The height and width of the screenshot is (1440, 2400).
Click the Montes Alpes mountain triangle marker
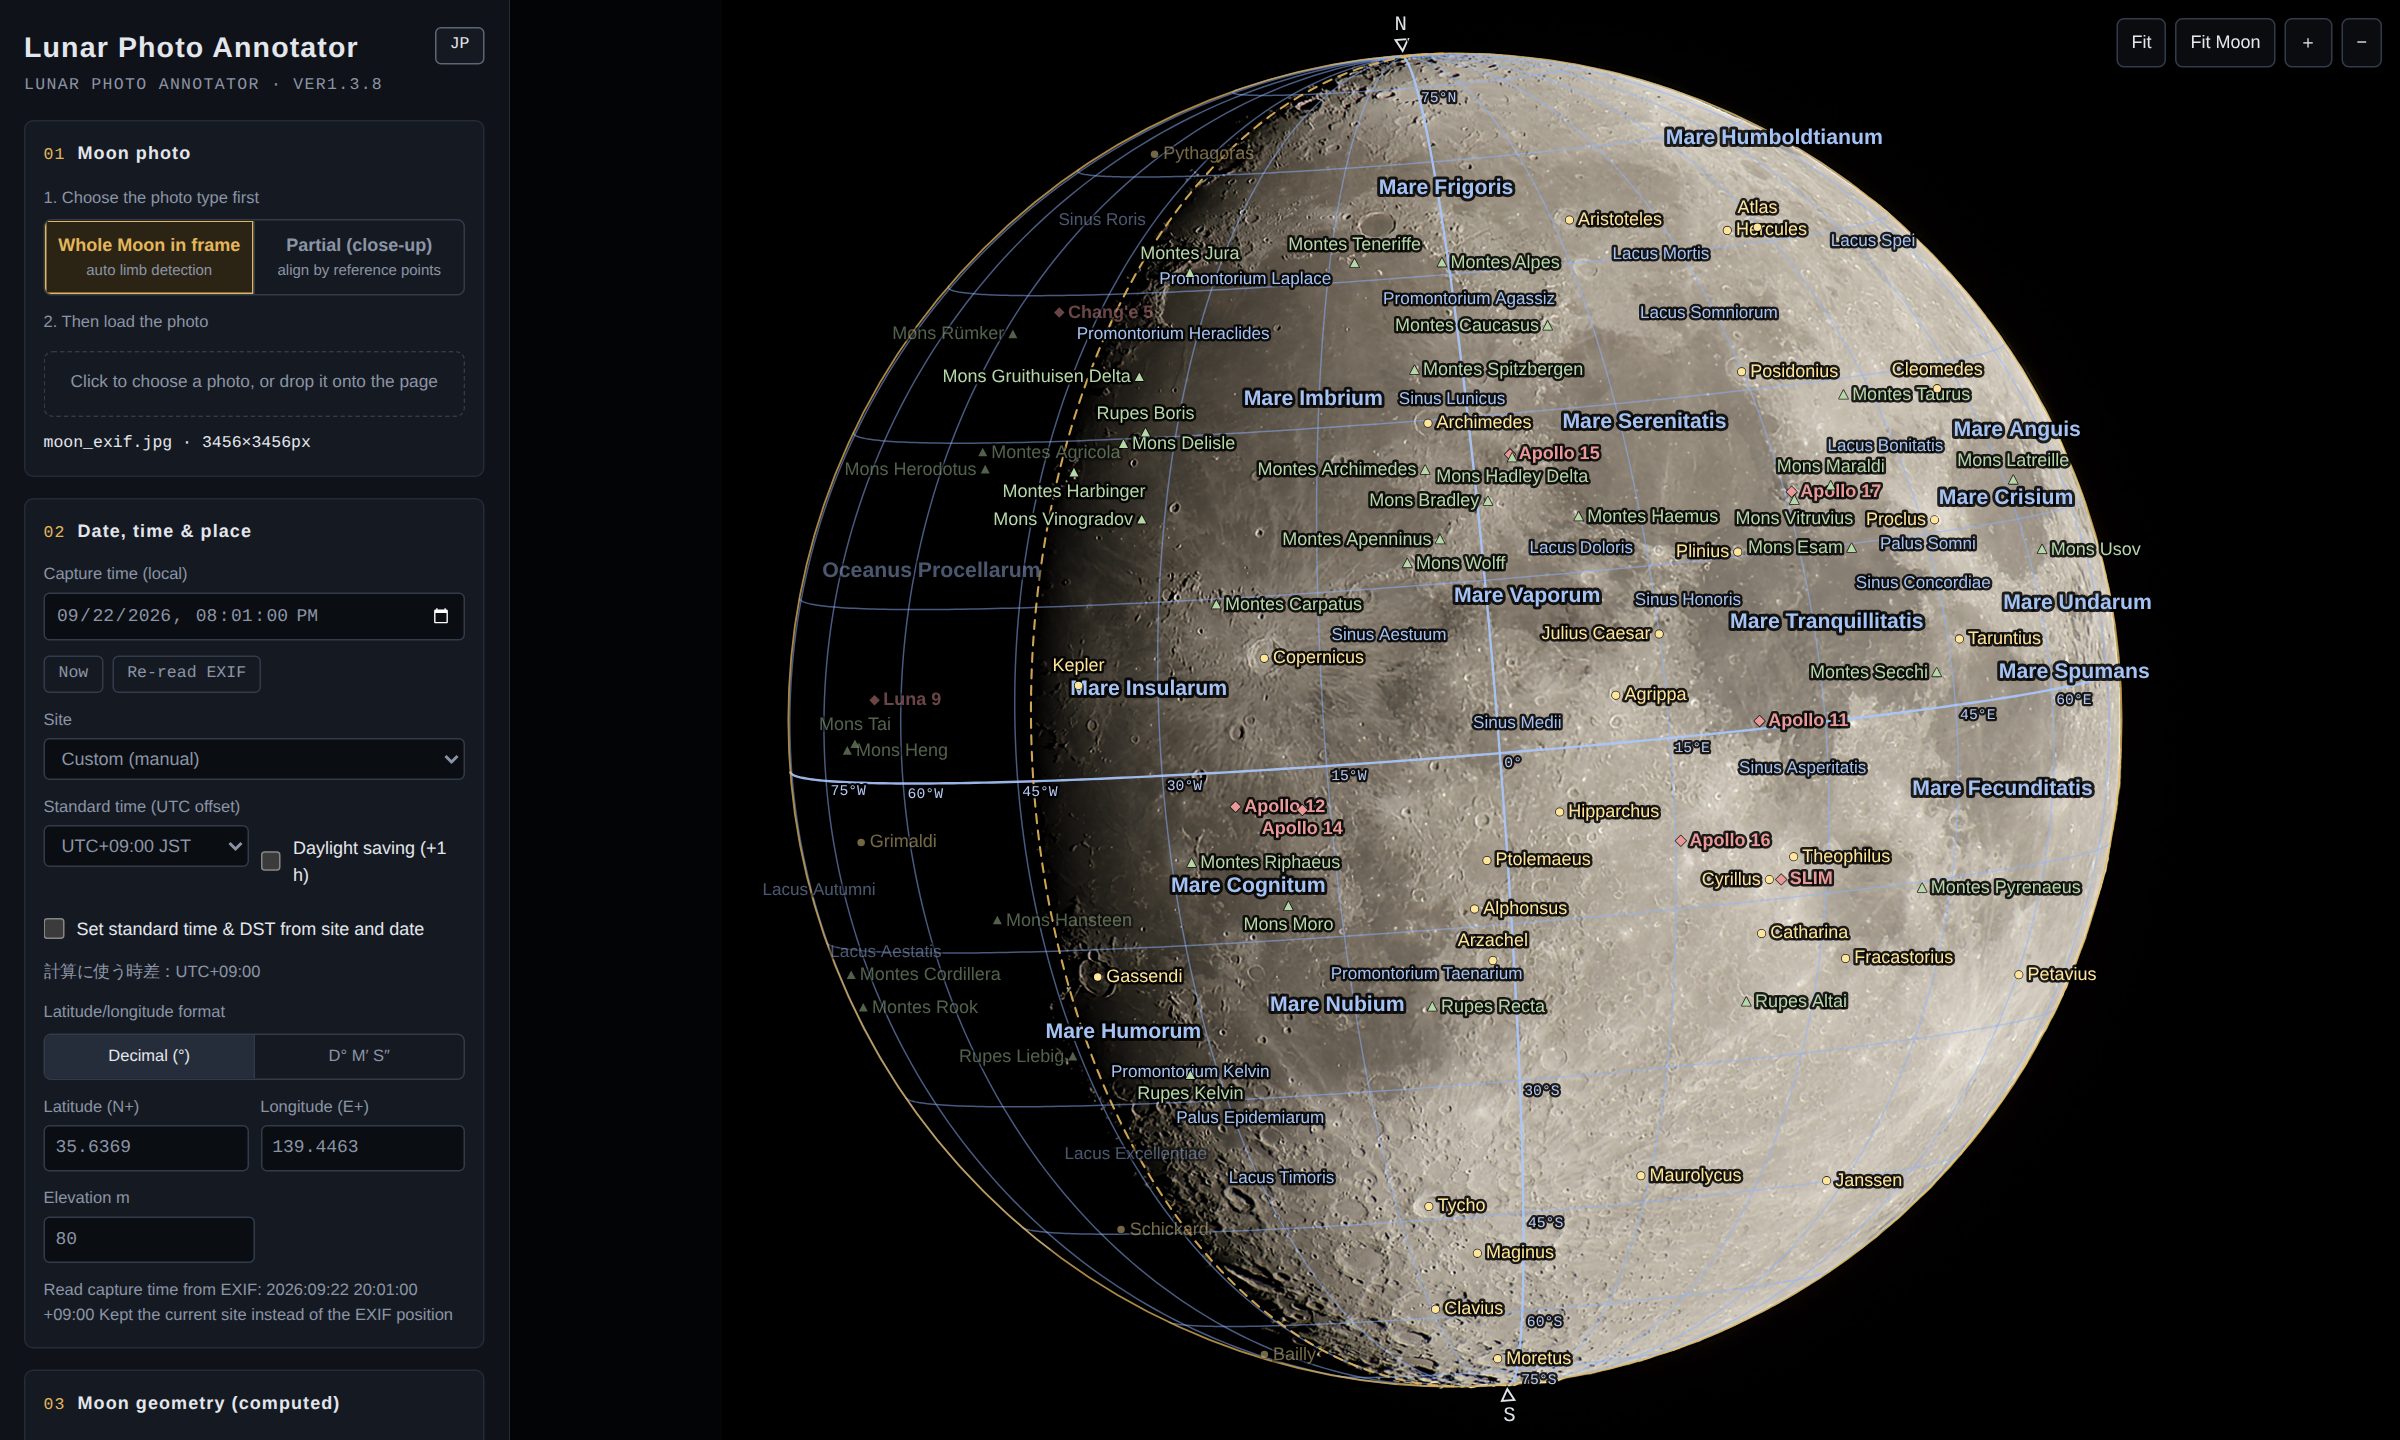pos(1442,263)
